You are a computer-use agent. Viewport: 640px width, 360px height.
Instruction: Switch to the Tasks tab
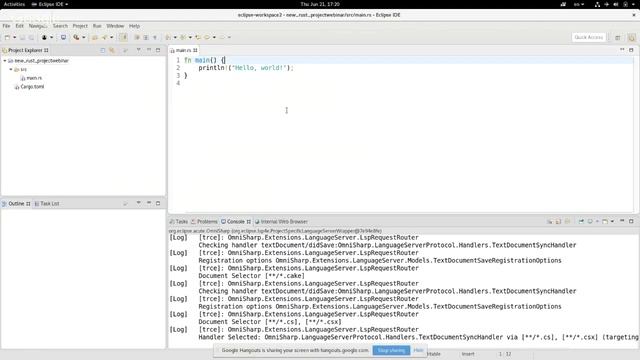tap(178, 222)
